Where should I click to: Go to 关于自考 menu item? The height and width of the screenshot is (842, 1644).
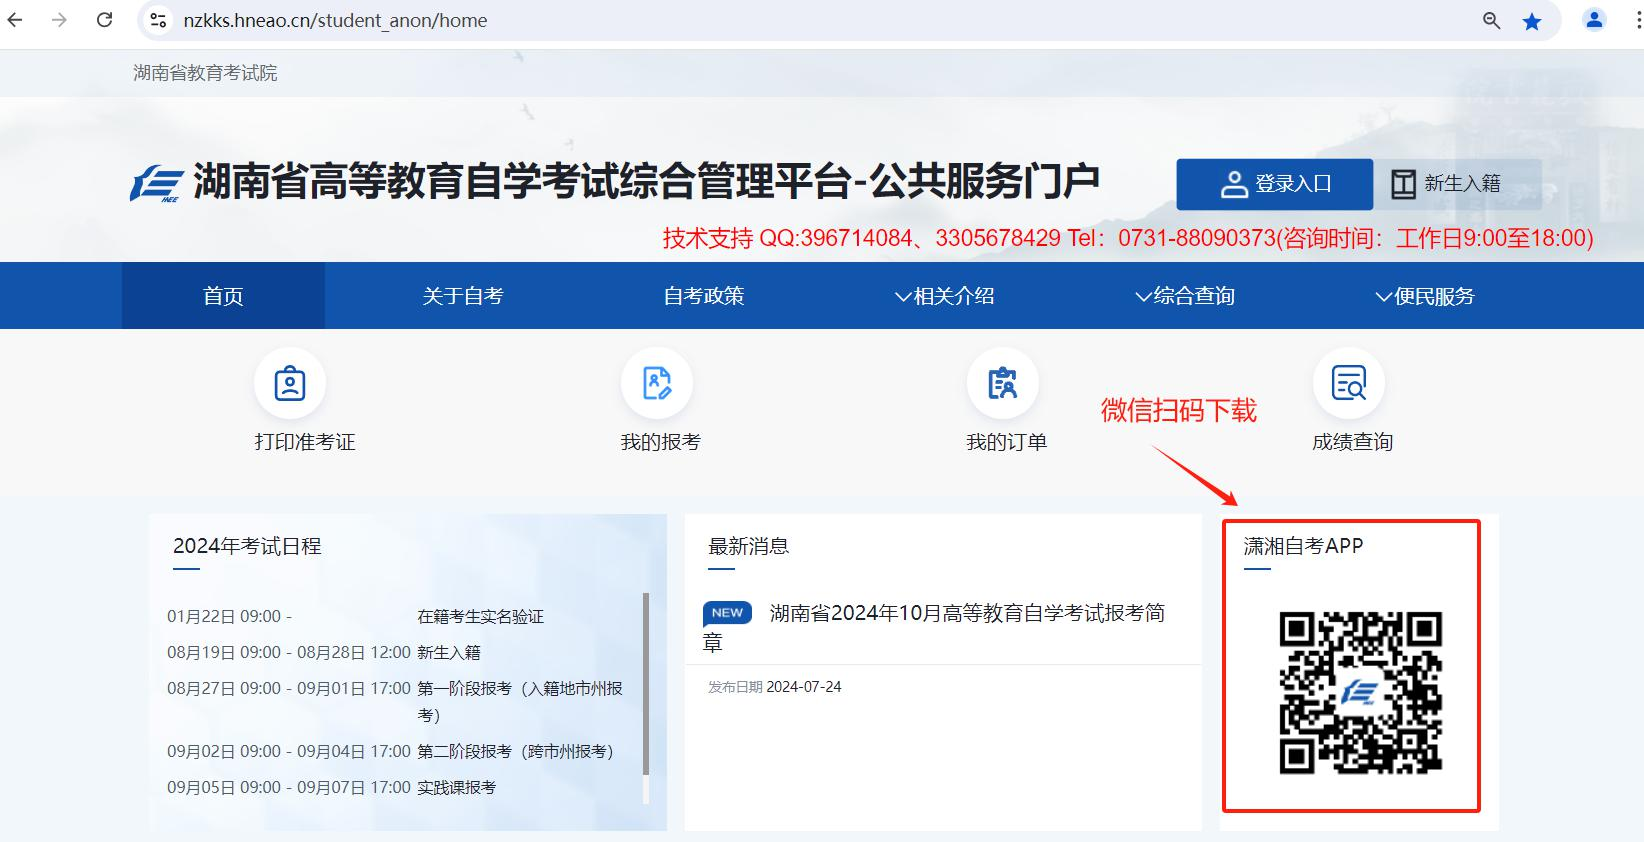pyautogui.click(x=463, y=296)
